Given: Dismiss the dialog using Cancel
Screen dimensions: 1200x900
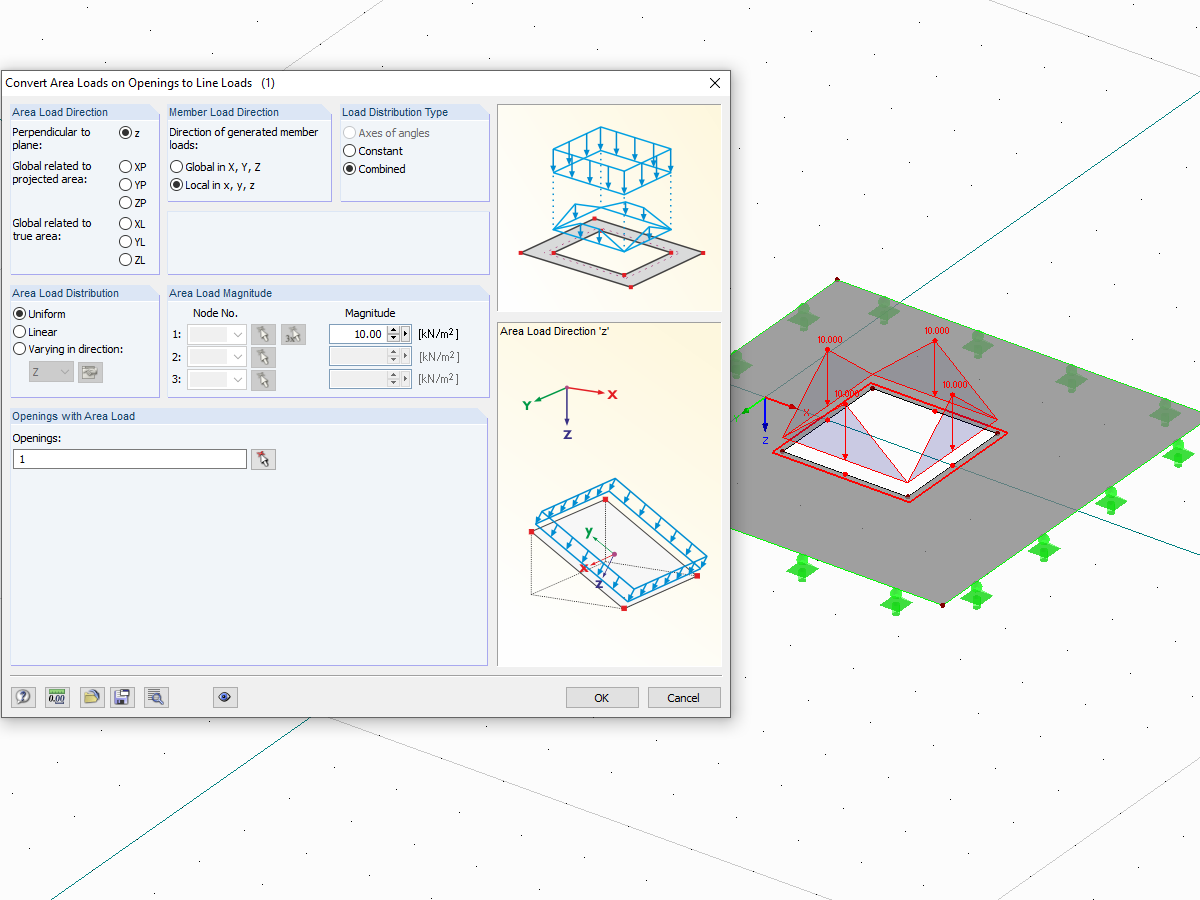Looking at the screenshot, I should tap(683, 697).
